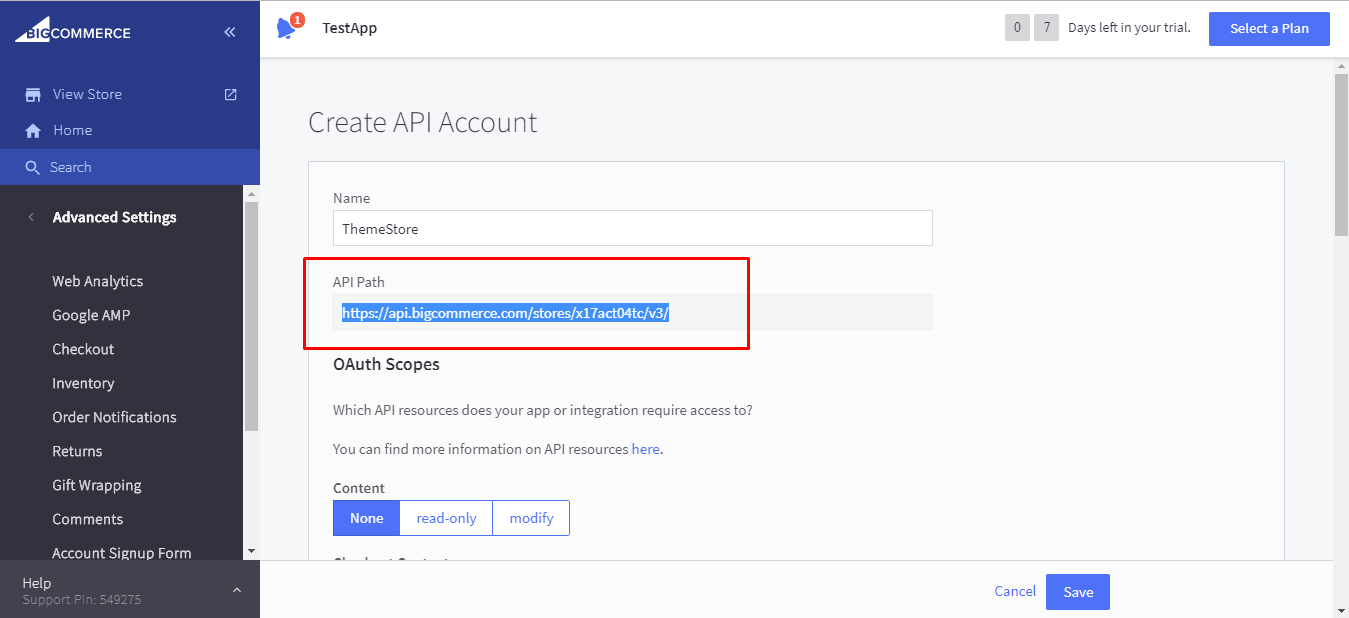Set Content scope to modify

(x=531, y=518)
